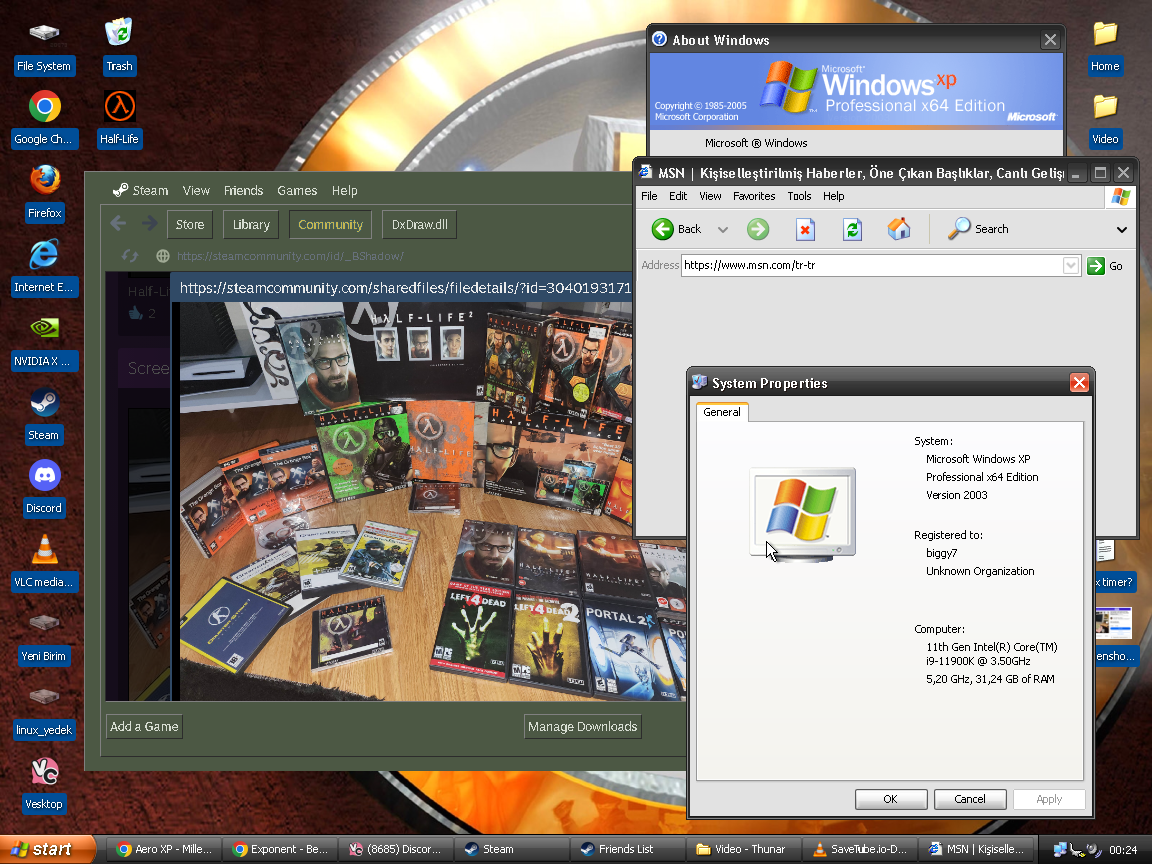Open the Vesktop desktop icon
This screenshot has height=864, width=1152.
pos(44,785)
